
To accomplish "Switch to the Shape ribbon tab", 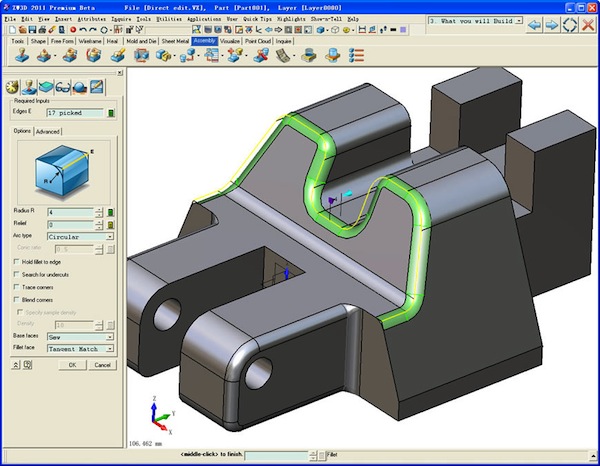I will pyautogui.click(x=38, y=41).
